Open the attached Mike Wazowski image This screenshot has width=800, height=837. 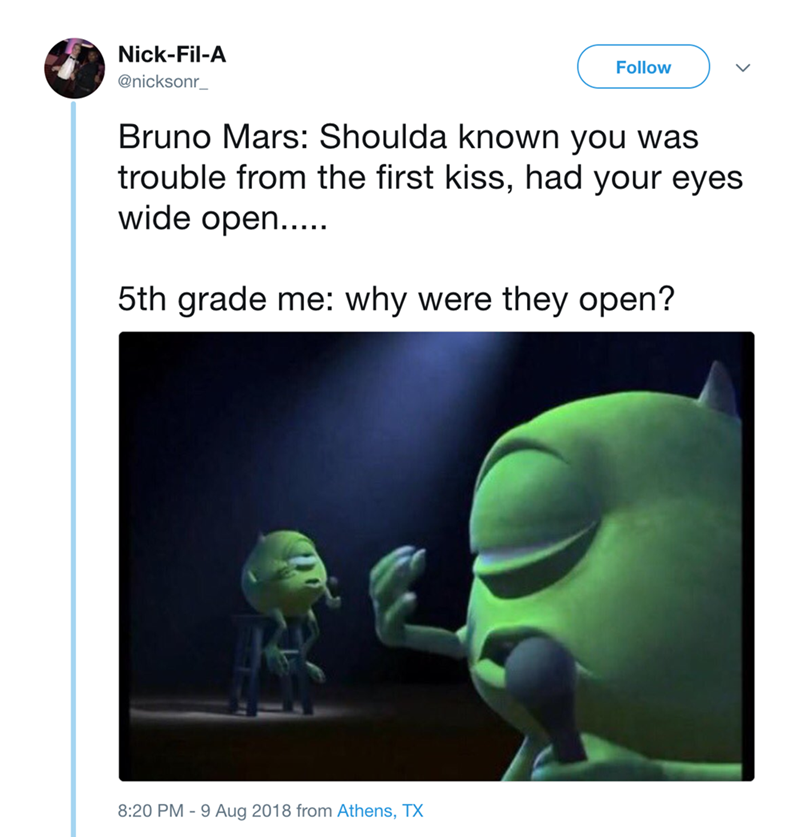click(x=436, y=556)
